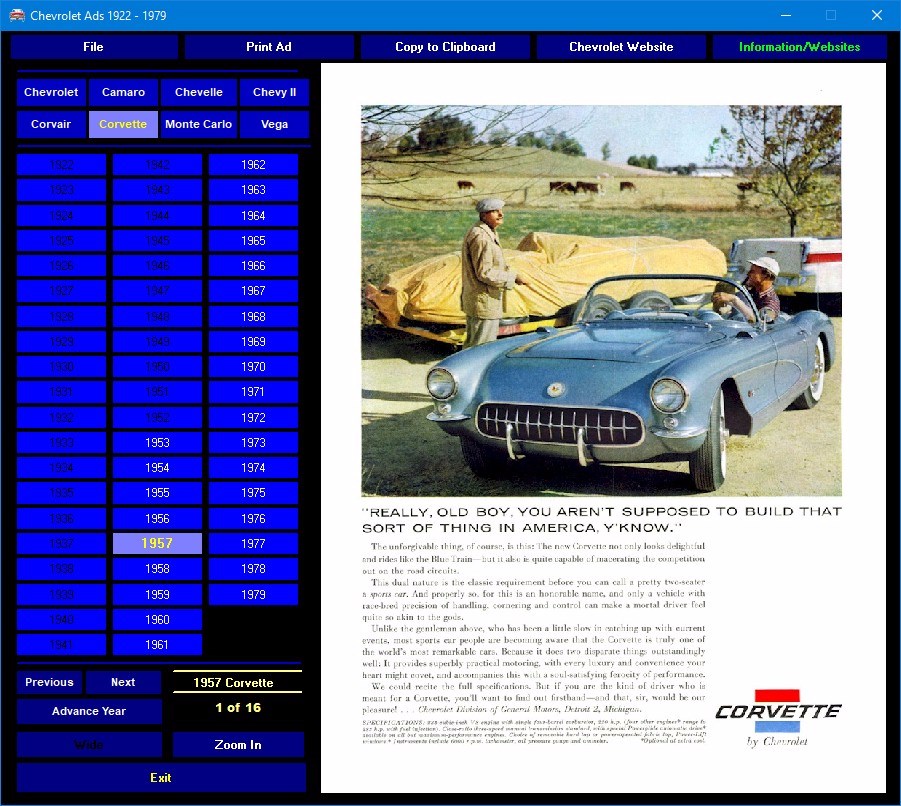
Task: Choose year 1971
Action: [253, 392]
